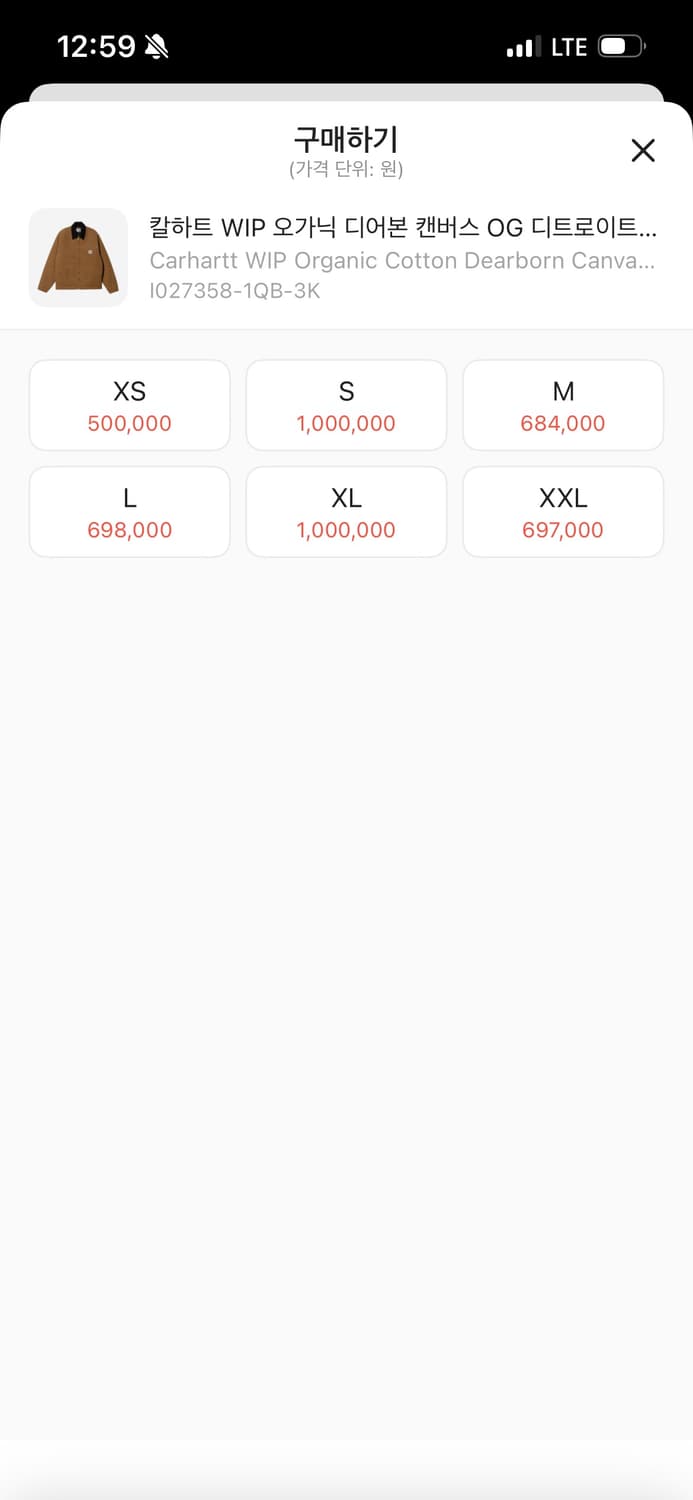Viewport: 693px width, 1500px height.
Task: Pick size L for purchase
Action: [x=130, y=512]
